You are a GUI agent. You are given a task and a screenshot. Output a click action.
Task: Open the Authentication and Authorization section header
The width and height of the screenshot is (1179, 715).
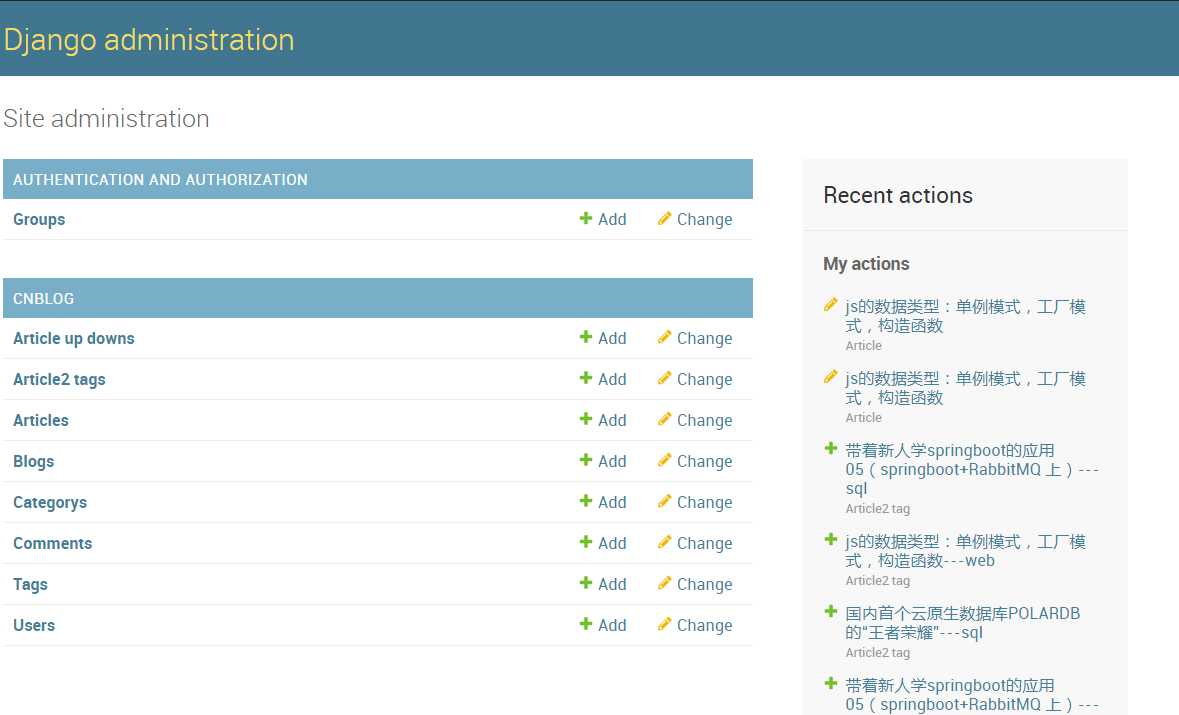coord(160,180)
